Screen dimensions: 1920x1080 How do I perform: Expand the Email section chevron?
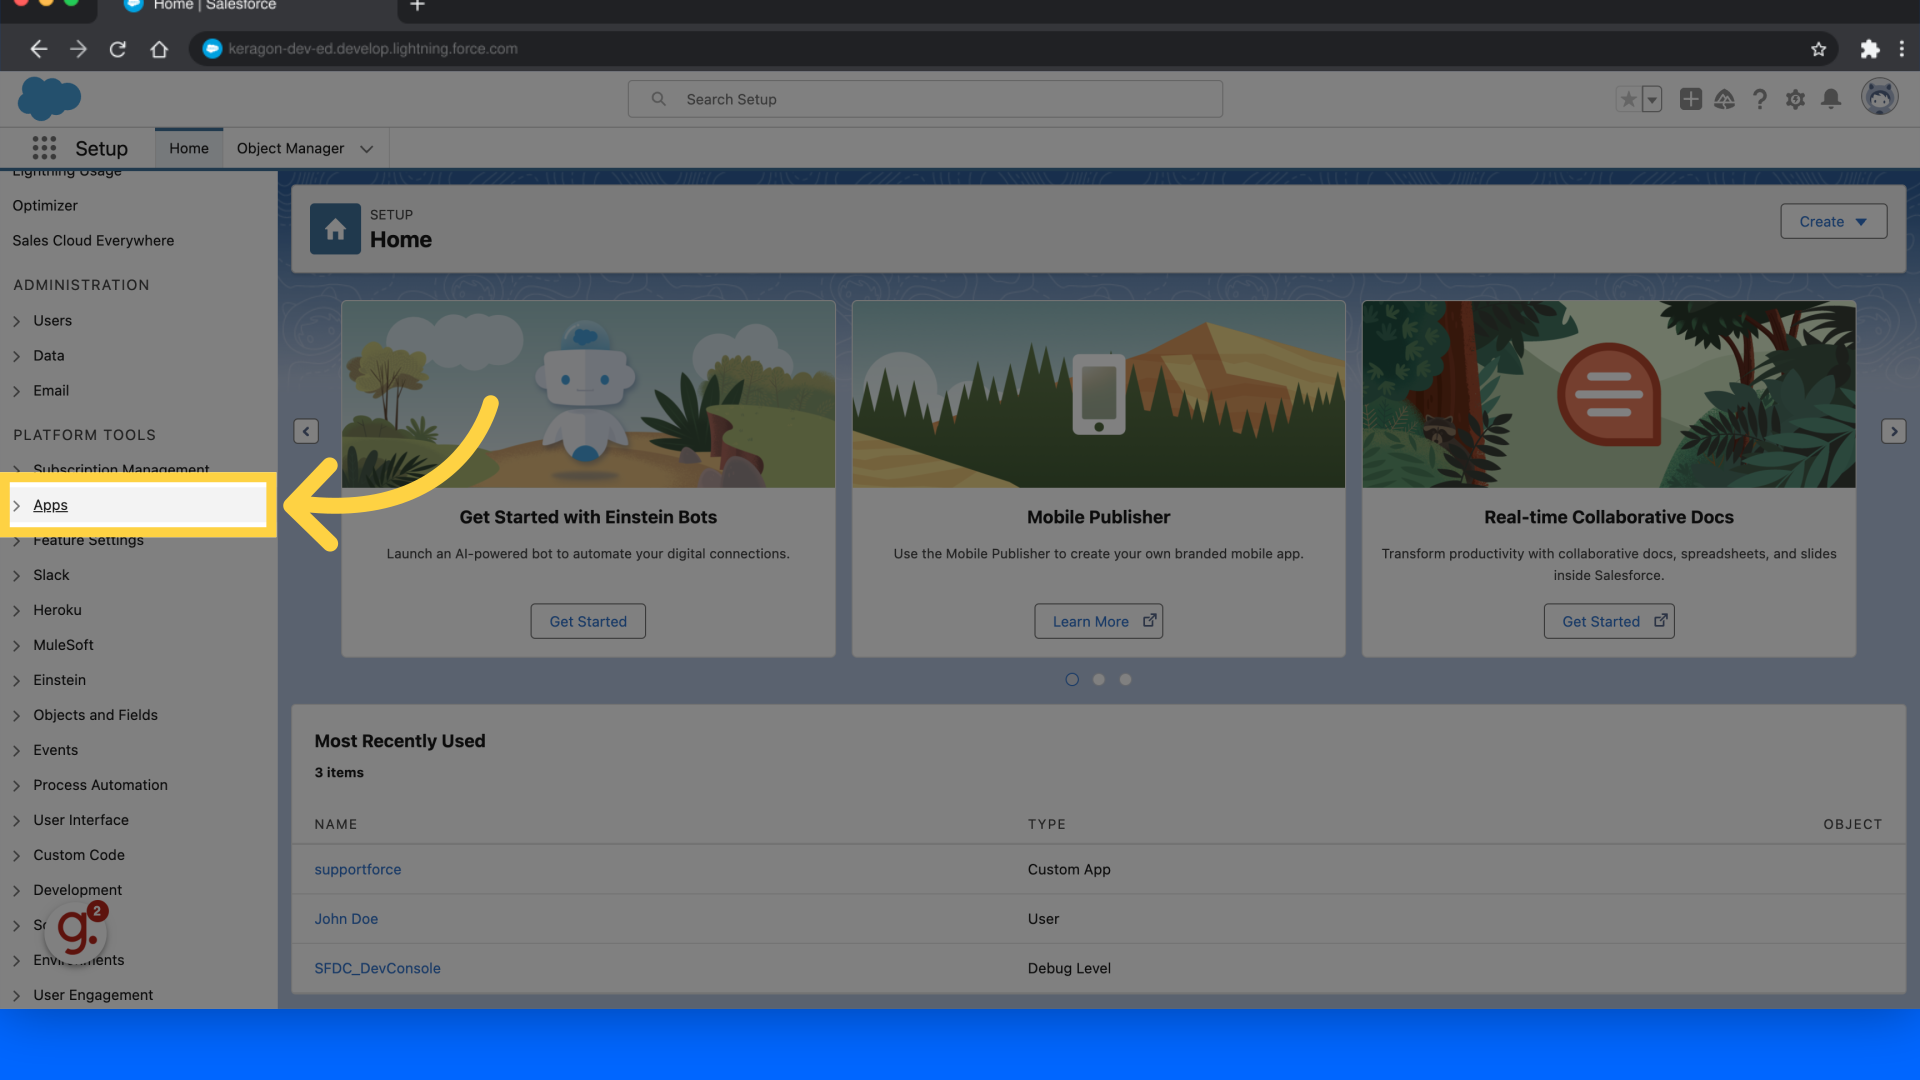[17, 391]
